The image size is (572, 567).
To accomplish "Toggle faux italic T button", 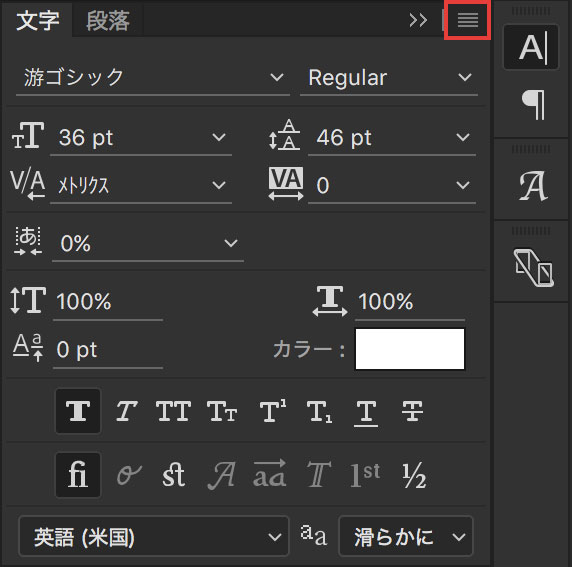I will coord(126,411).
